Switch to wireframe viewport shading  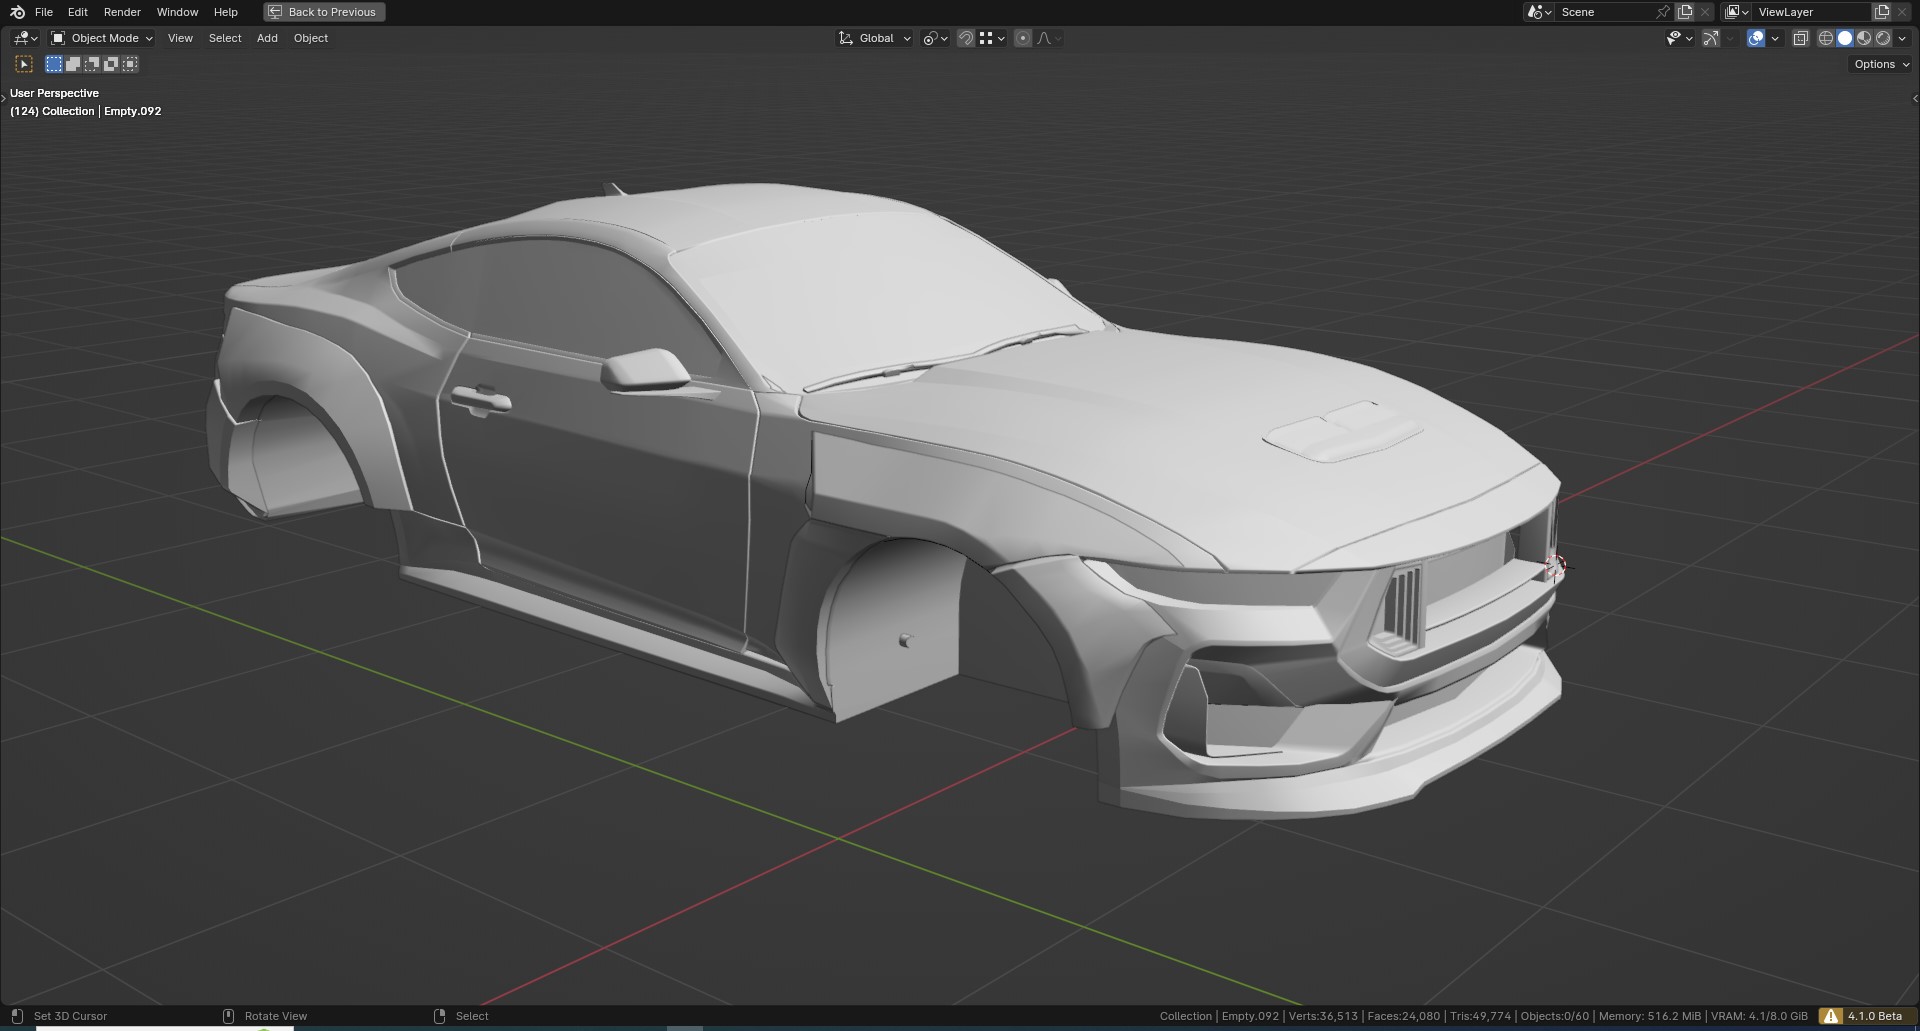coord(1826,38)
